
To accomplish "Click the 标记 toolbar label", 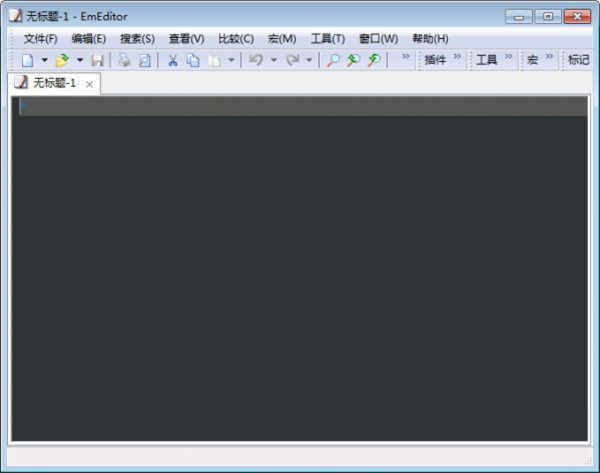I will [579, 60].
